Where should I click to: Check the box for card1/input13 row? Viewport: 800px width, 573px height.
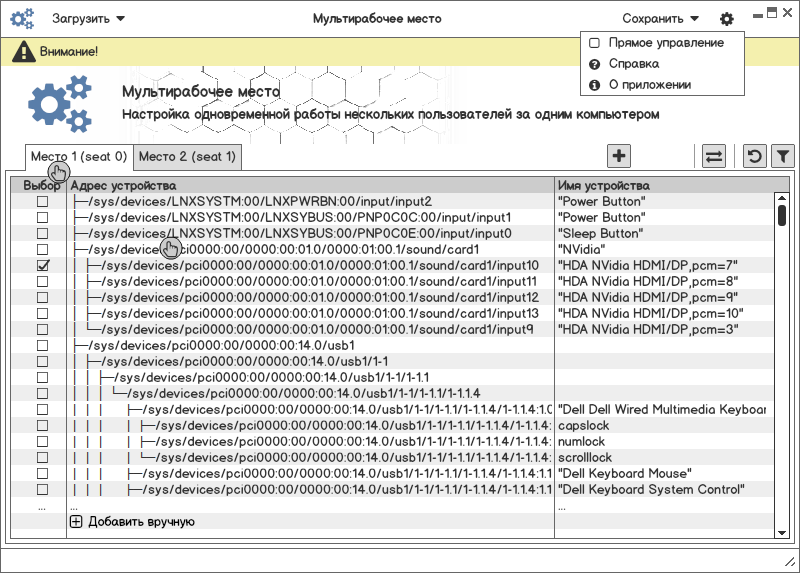(x=42, y=313)
